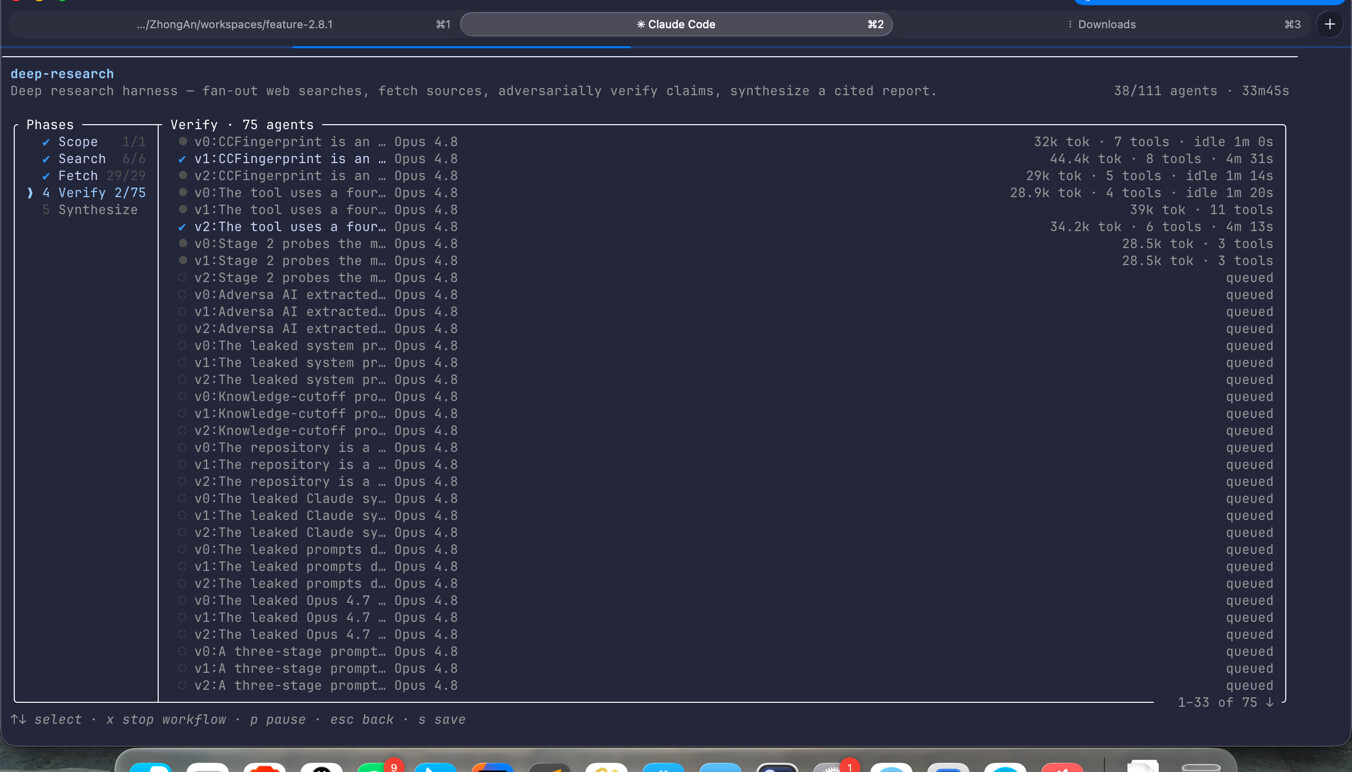This screenshot has width=1352, height=772.
Task: Select agent v2:Stage 2 probes the m… row
Action: point(725,278)
